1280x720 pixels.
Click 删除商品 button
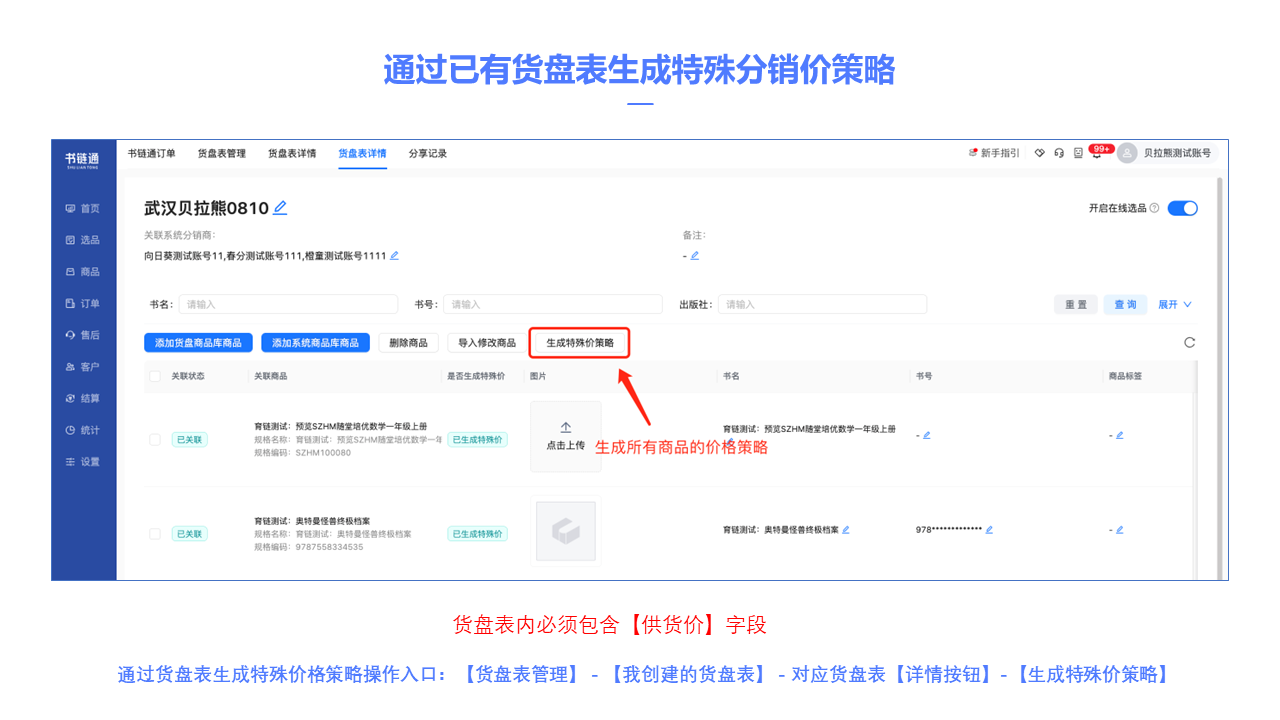coord(408,343)
